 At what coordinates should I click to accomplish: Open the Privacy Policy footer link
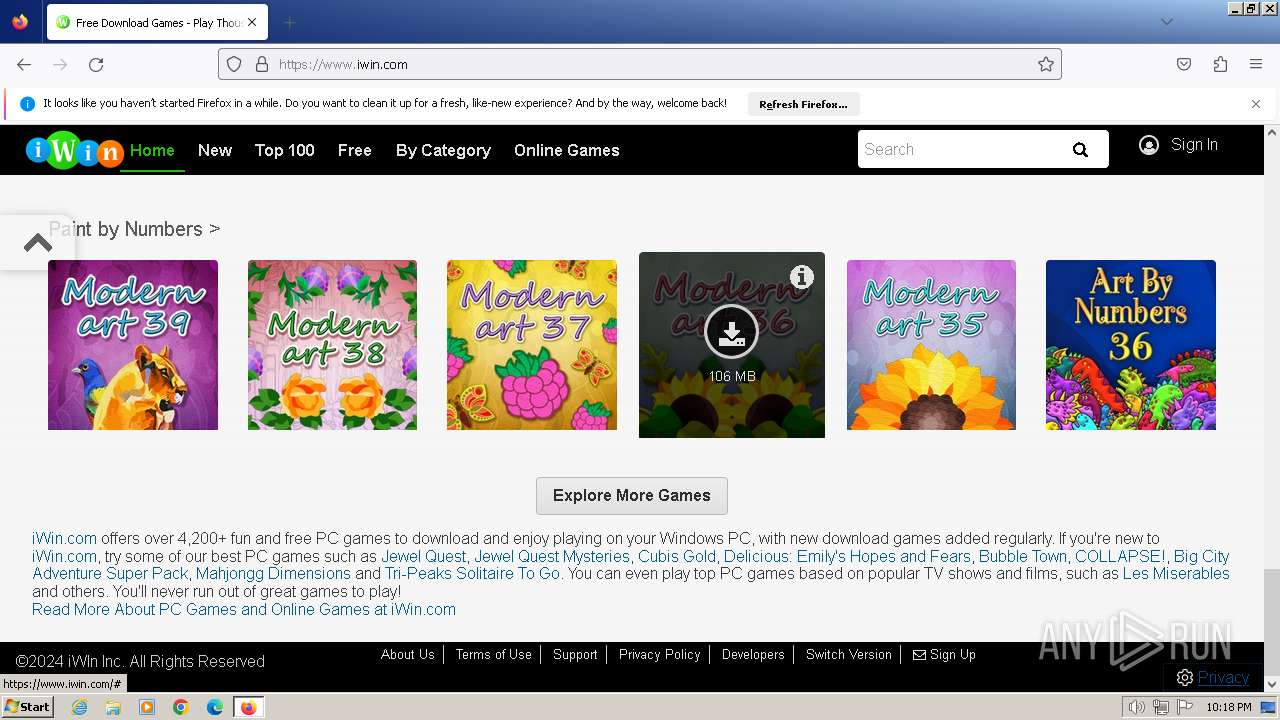click(660, 654)
